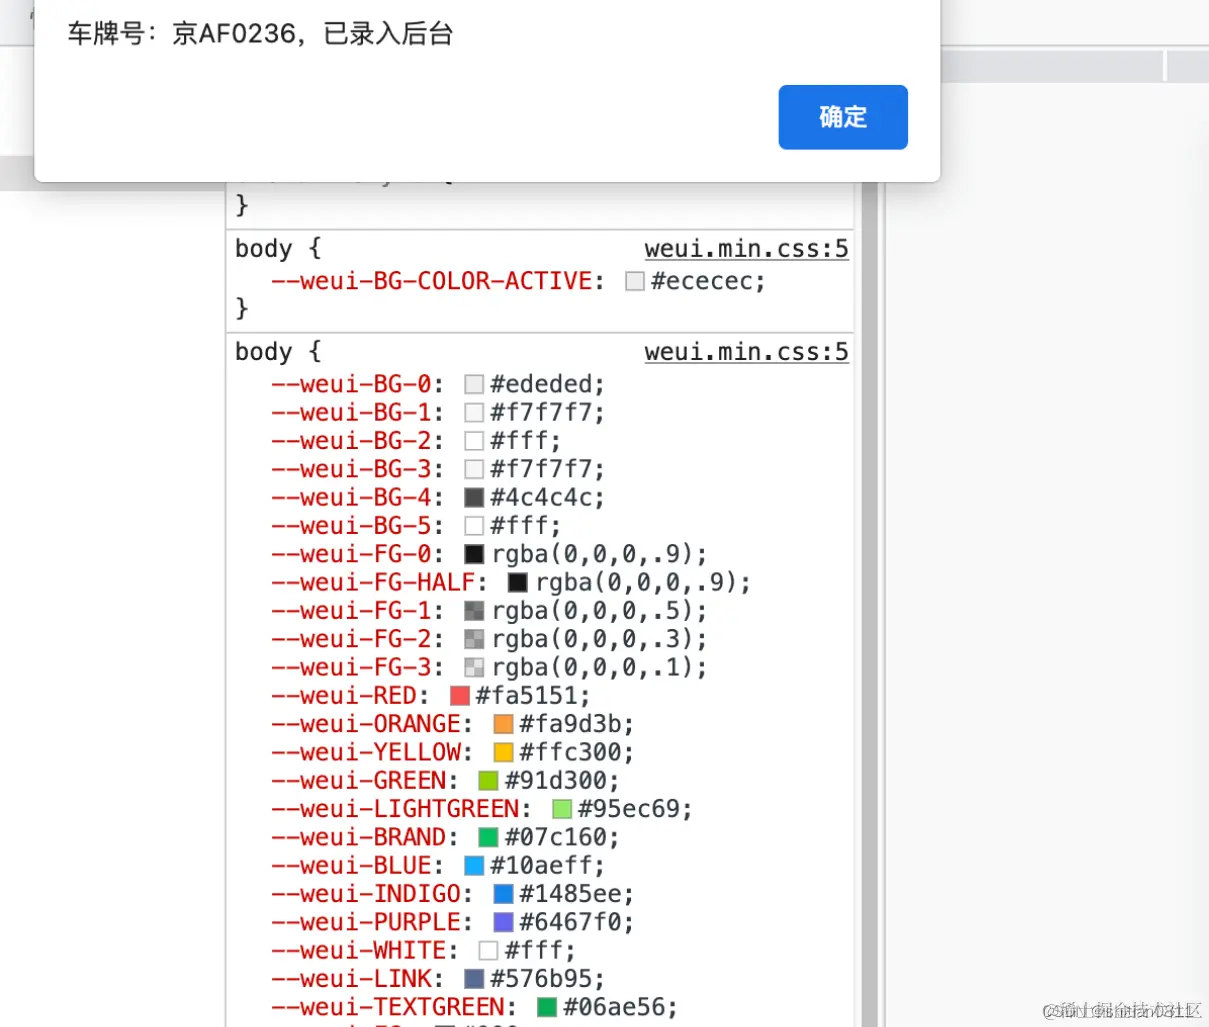The width and height of the screenshot is (1209, 1027).
Task: Open weui.min.css:5 link above --weui-BG-COLOR-ACTIVE
Action: pyautogui.click(x=746, y=249)
